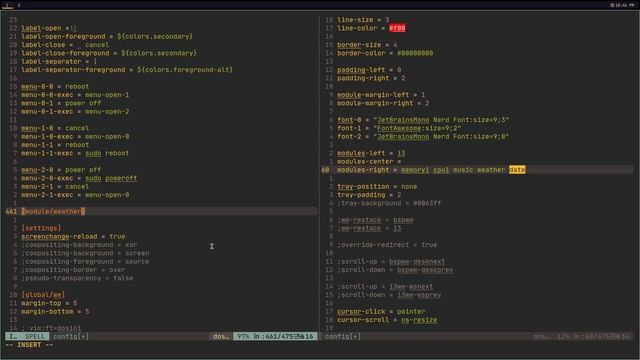Click ;pseudo-transparency = false comment
The height and width of the screenshot is (360, 640).
[77, 278]
